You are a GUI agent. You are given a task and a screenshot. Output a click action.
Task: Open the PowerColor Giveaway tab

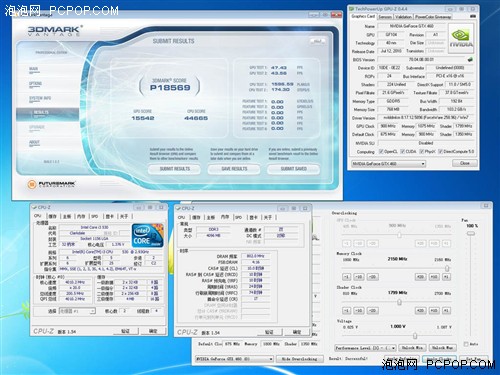(x=433, y=17)
